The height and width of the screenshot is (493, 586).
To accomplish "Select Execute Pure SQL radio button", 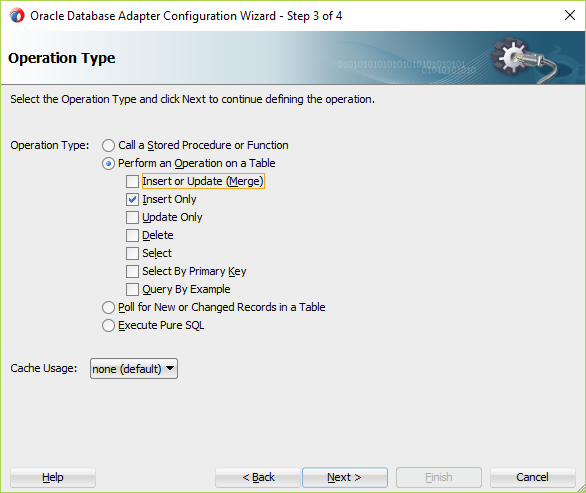I will 108,326.
